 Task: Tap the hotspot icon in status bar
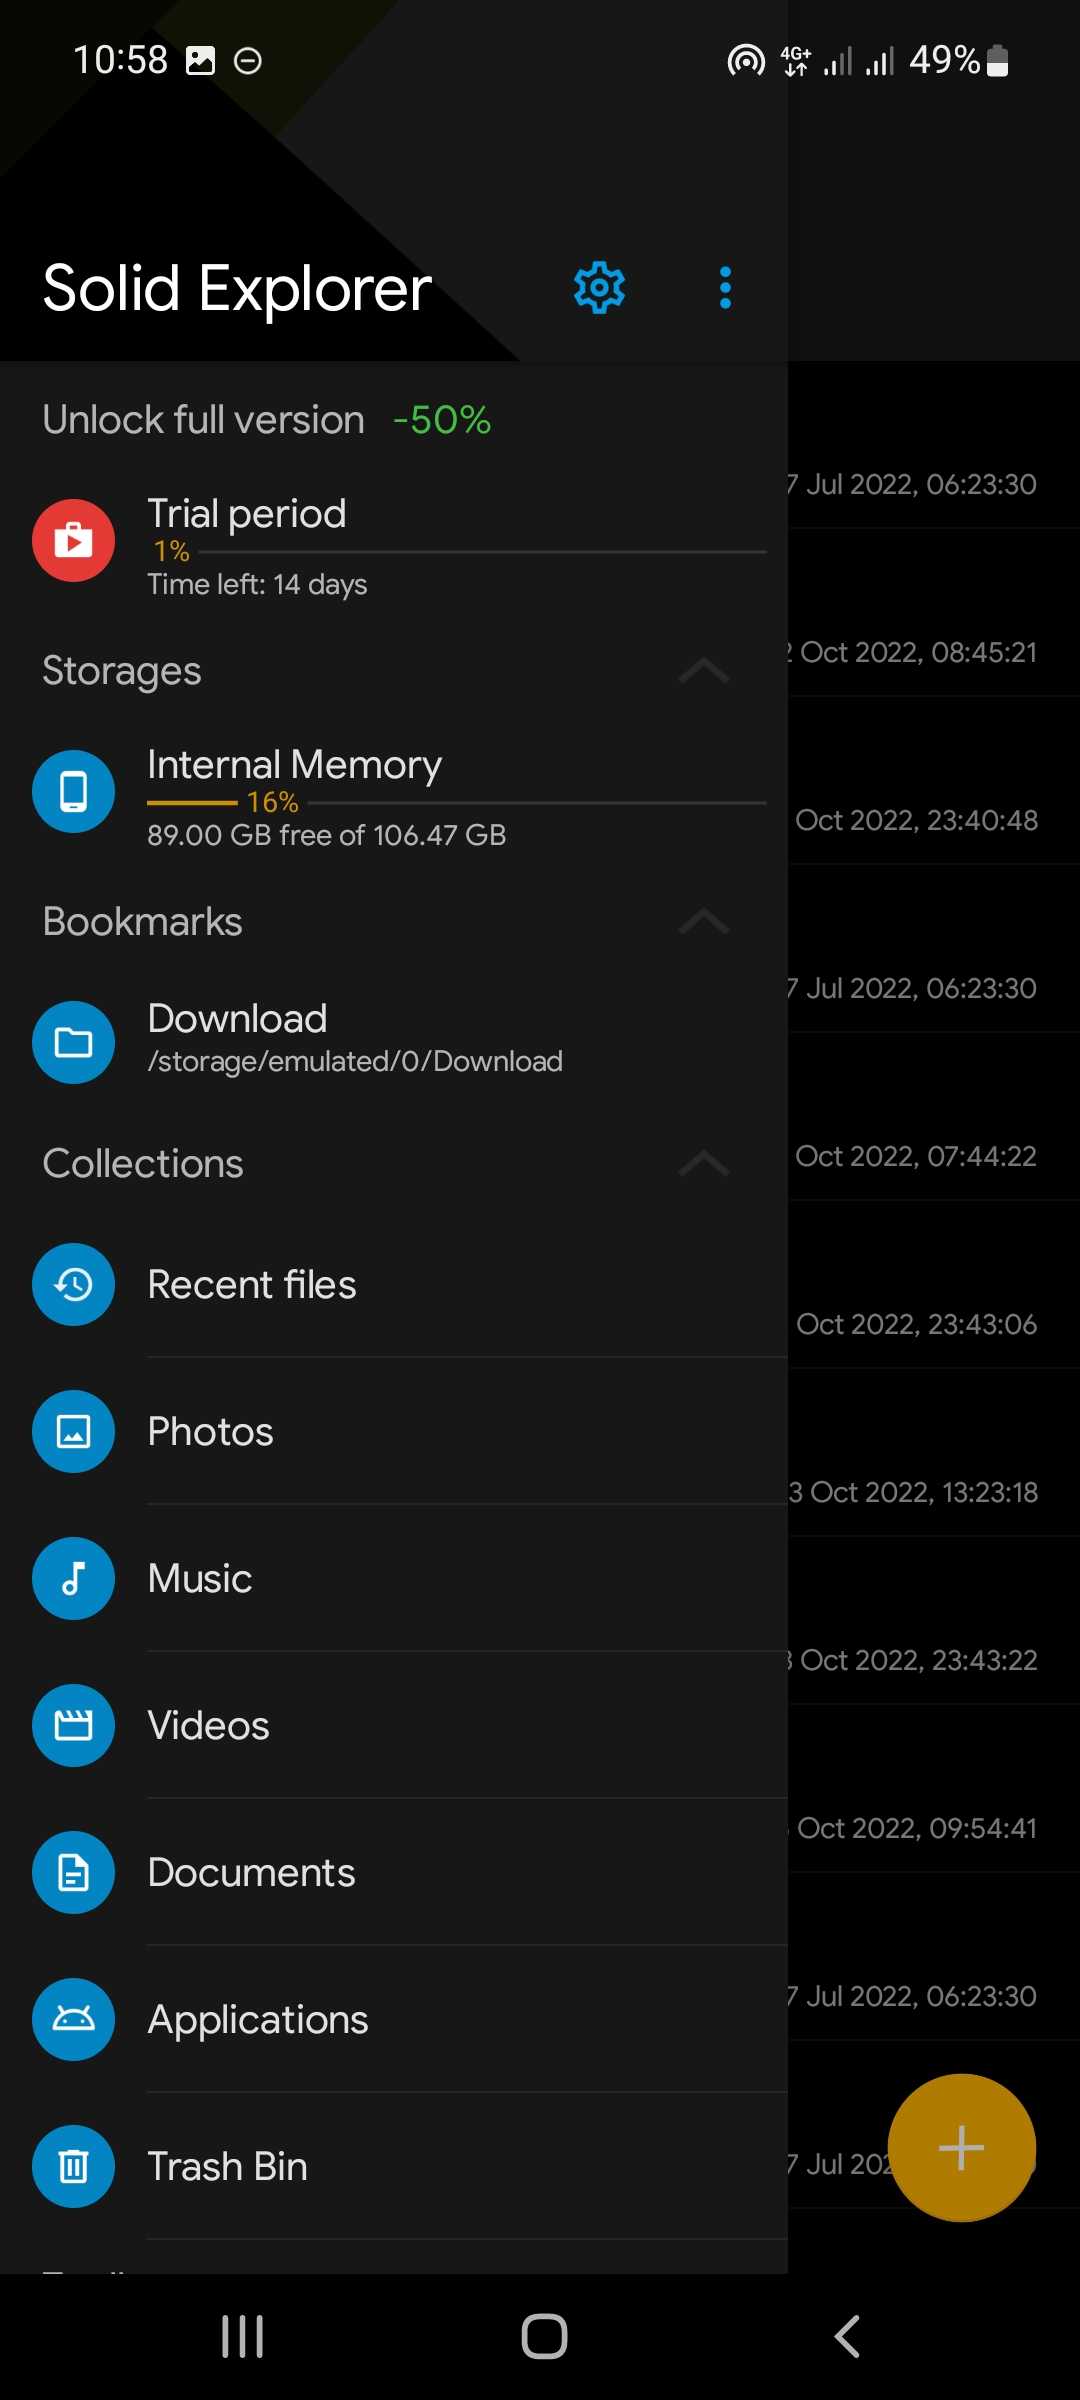[746, 61]
